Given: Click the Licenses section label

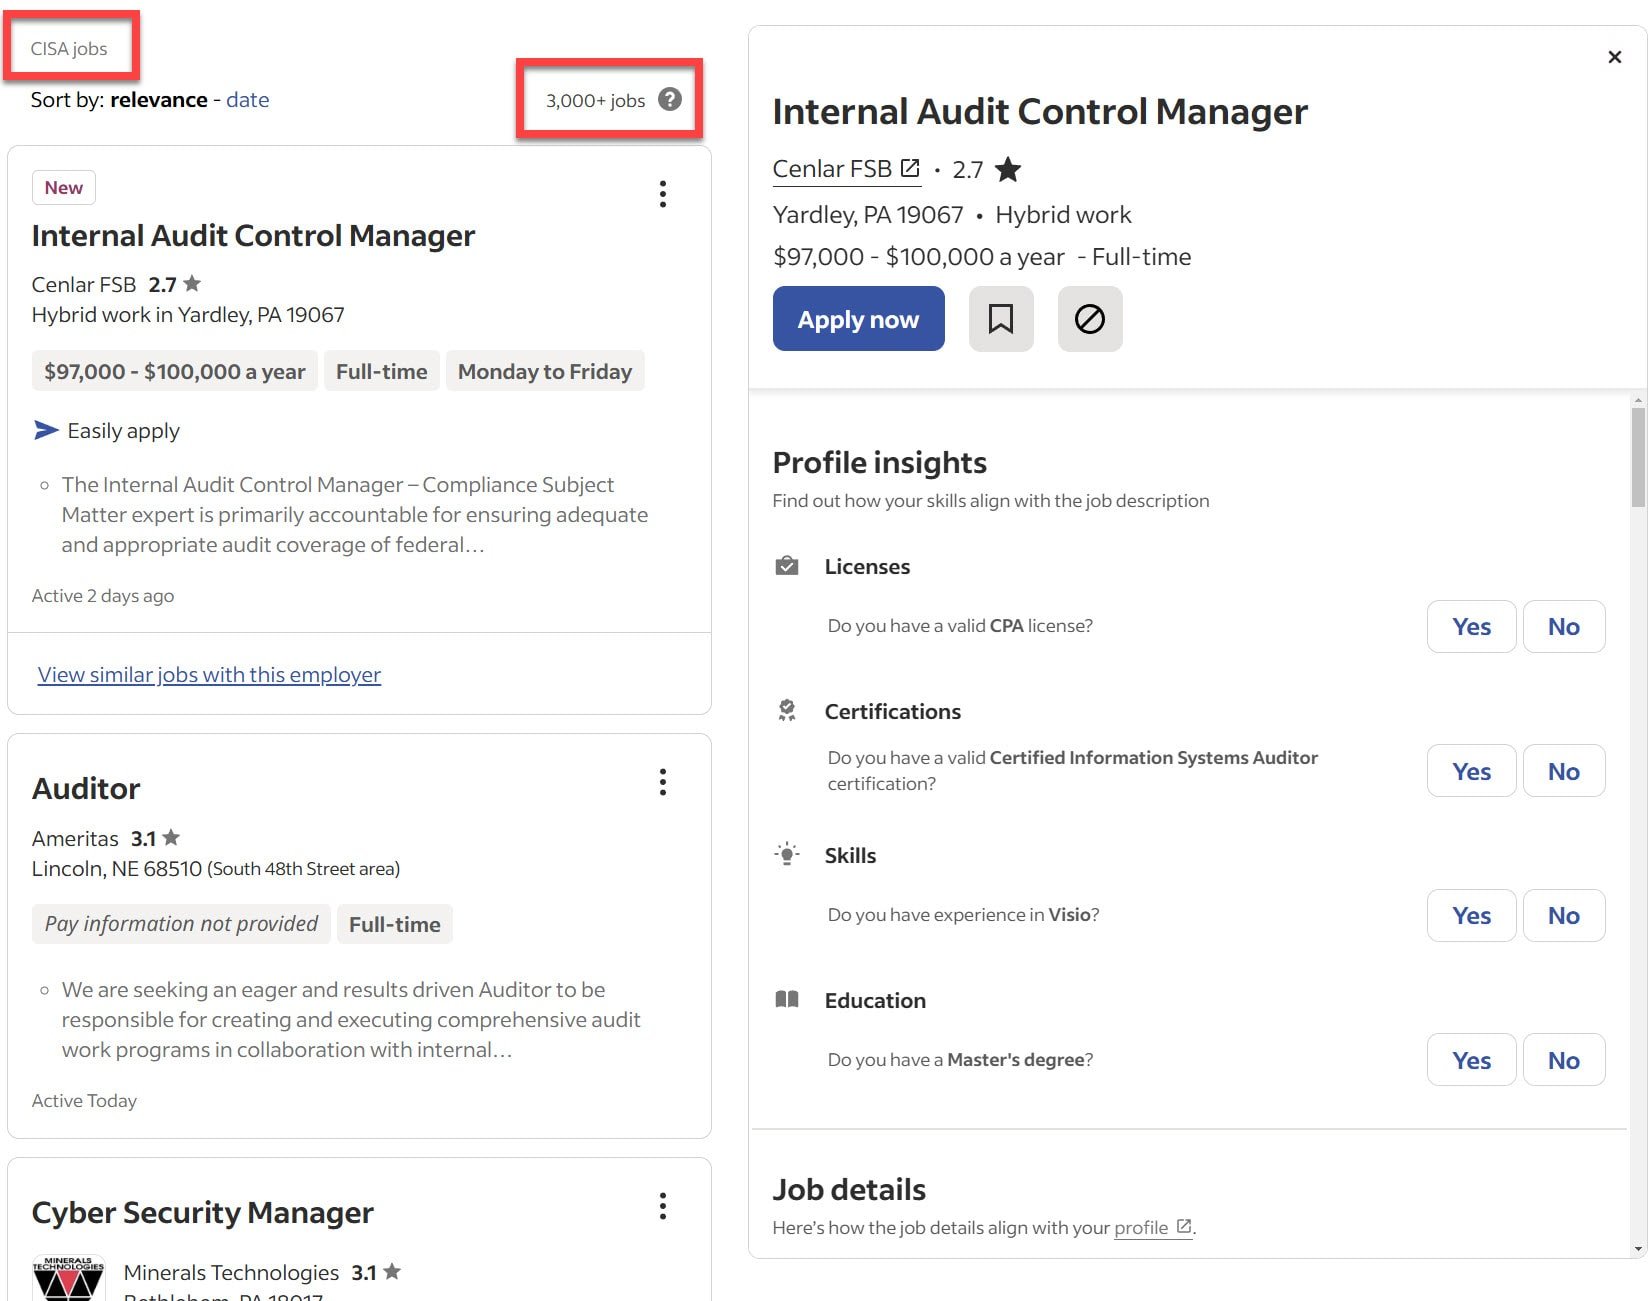Looking at the screenshot, I should click(x=867, y=567).
